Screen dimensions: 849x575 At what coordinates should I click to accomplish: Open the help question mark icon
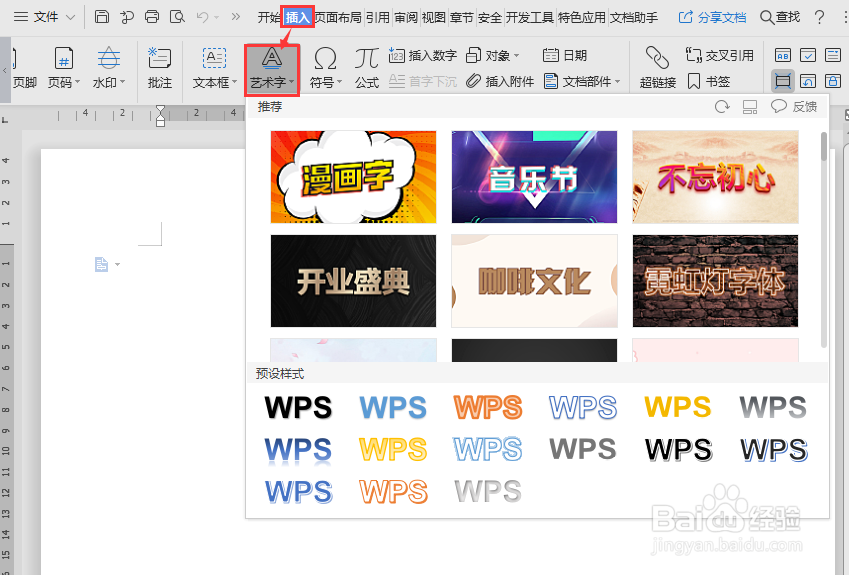click(x=820, y=17)
